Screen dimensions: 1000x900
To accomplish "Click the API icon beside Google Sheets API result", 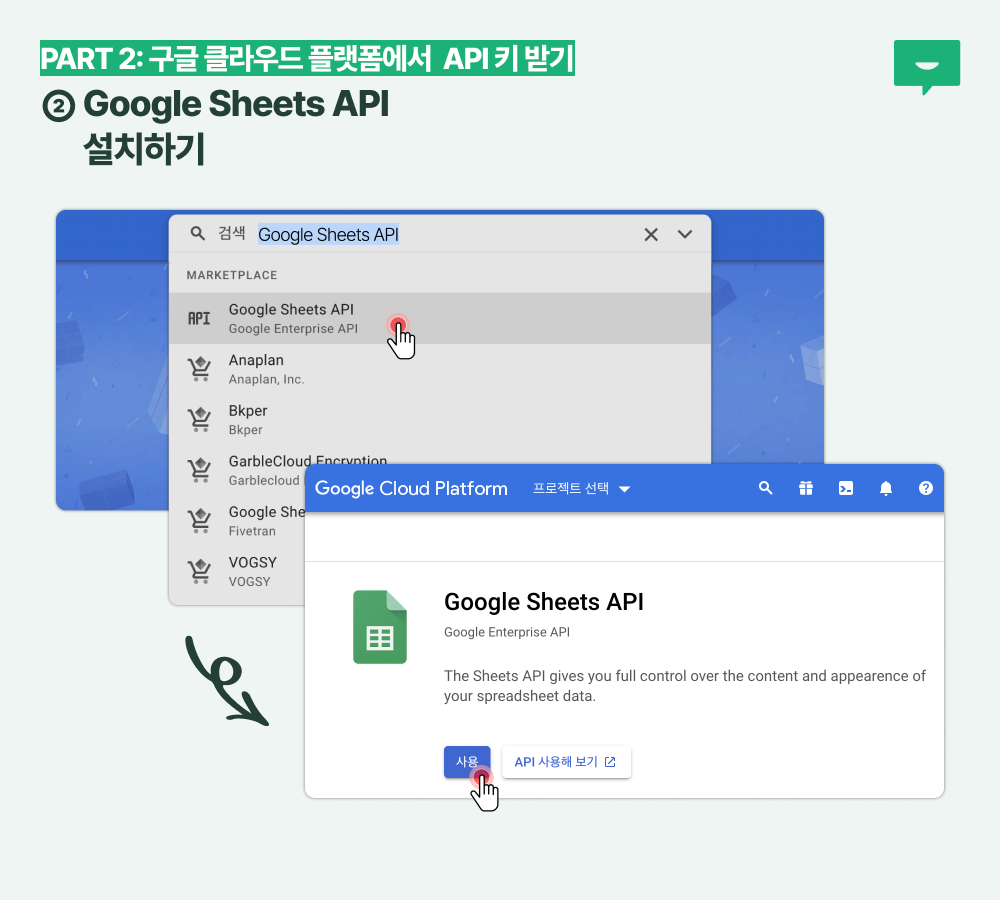I will (x=199, y=318).
